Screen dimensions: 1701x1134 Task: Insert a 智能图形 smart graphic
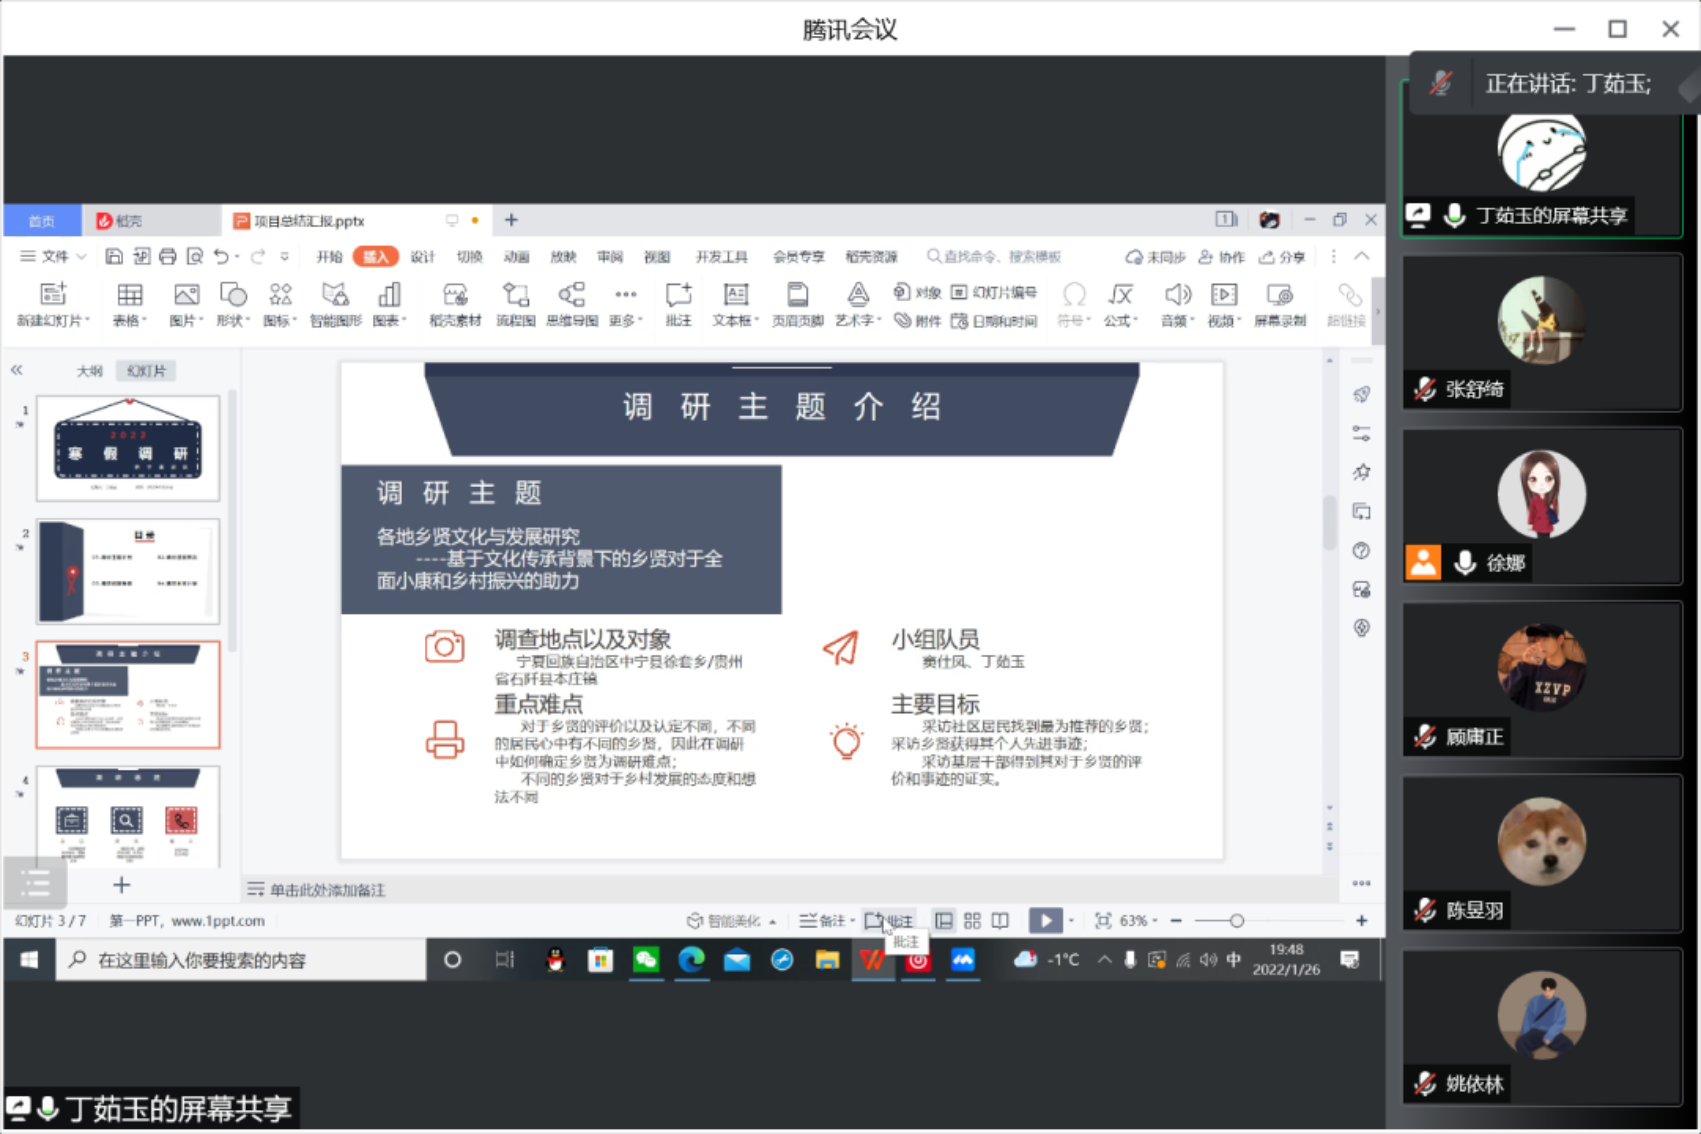333,303
